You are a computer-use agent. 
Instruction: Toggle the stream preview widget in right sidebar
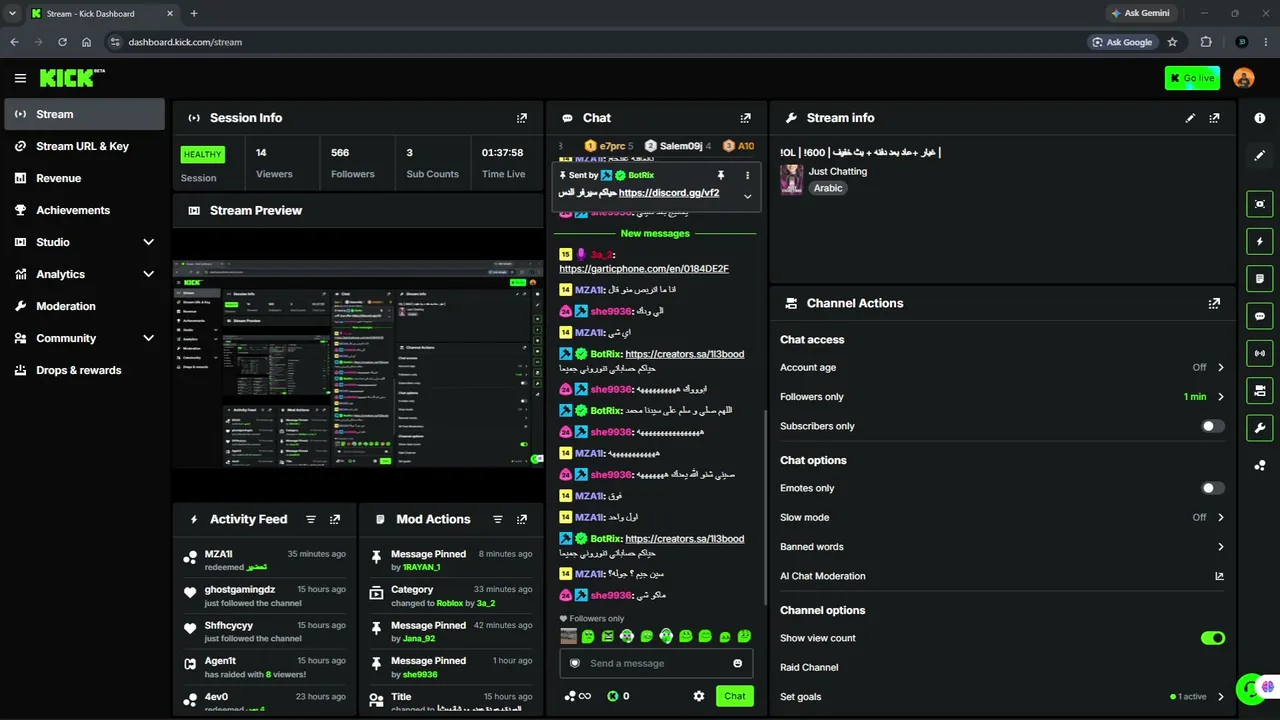click(1260, 204)
